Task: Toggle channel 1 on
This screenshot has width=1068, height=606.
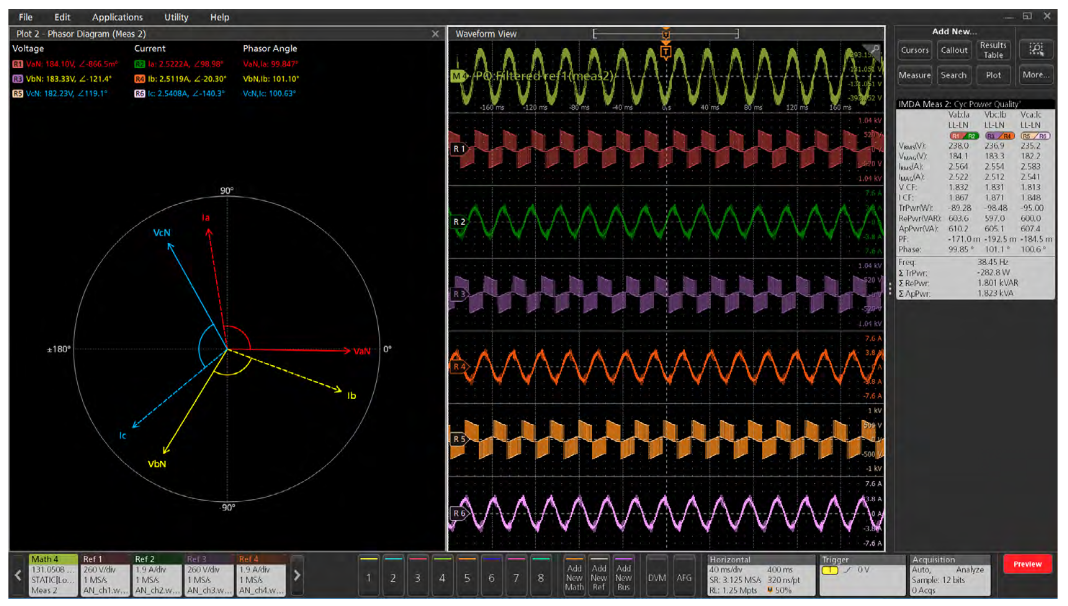Action: (369, 577)
